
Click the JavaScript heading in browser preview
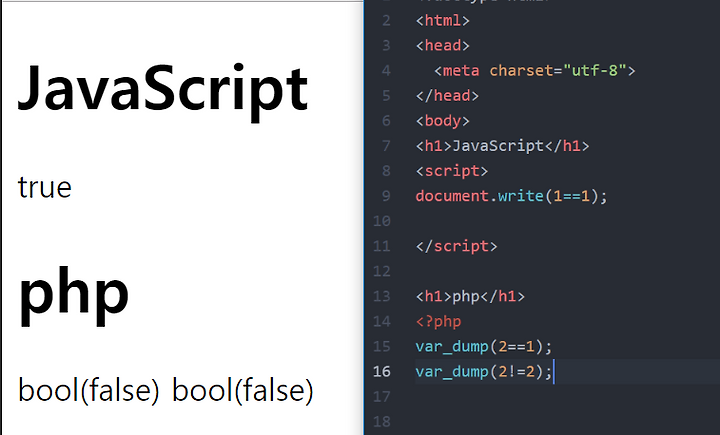click(162, 93)
